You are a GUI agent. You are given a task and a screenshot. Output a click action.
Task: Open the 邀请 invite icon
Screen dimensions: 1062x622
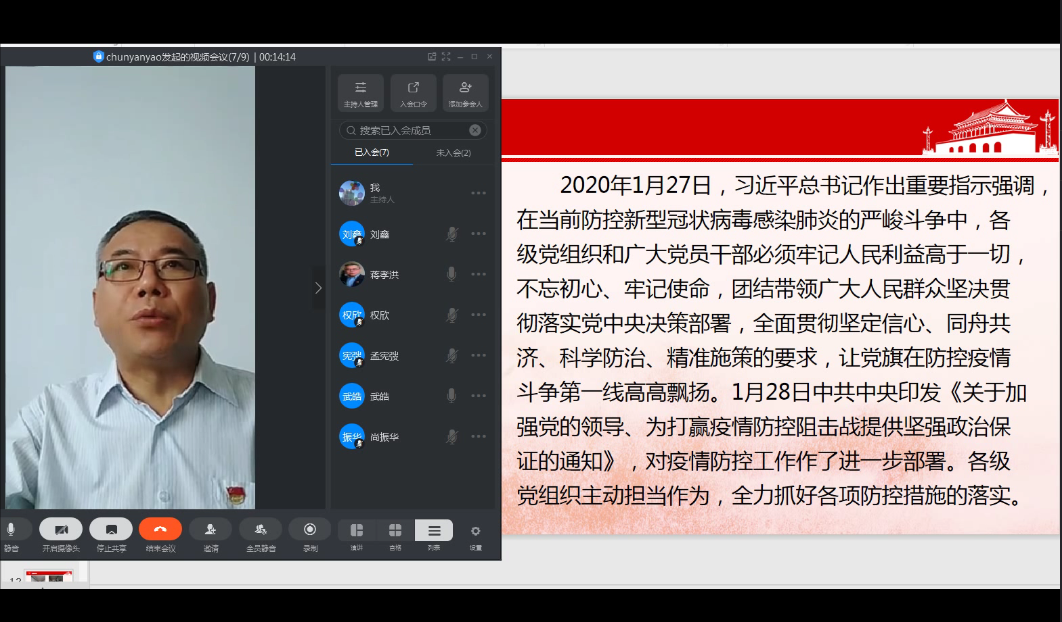click(210, 530)
